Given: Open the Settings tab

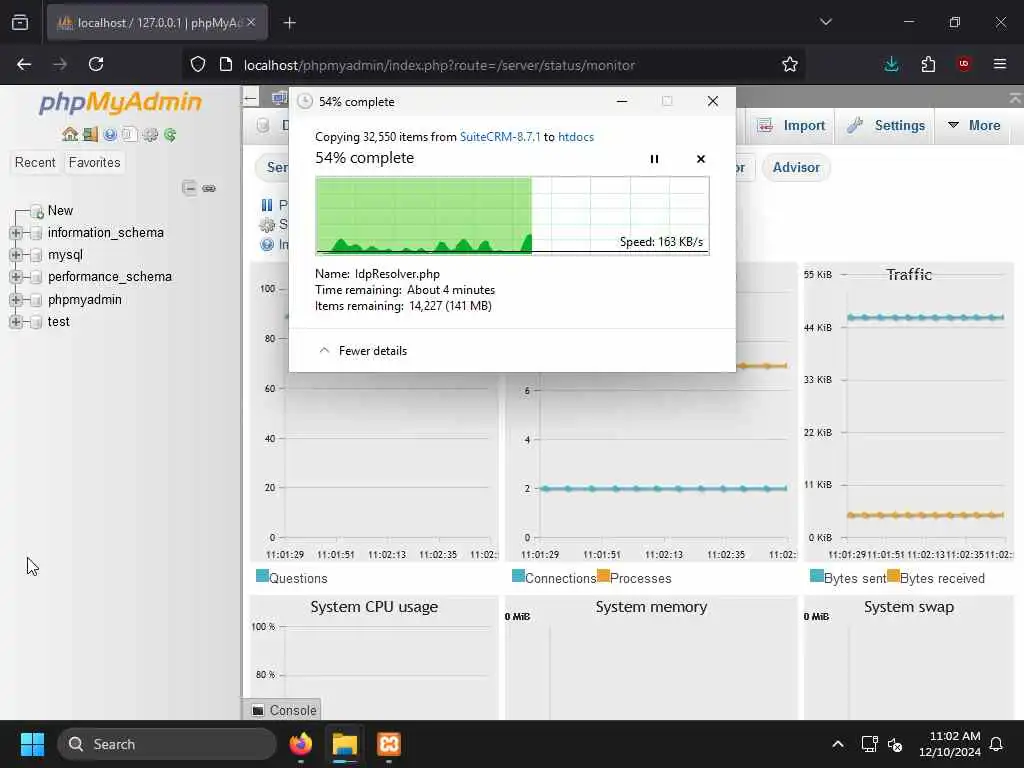Looking at the screenshot, I should click(x=886, y=125).
